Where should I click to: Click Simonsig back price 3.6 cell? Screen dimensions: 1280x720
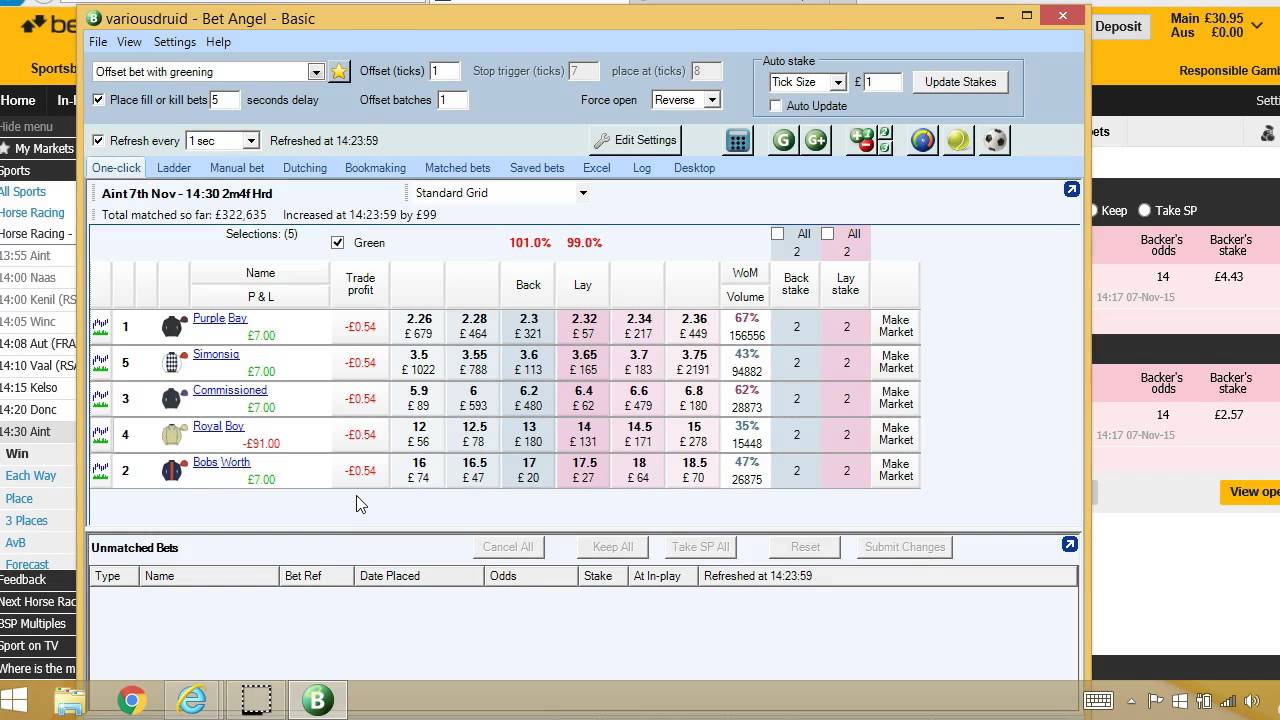[x=528, y=362]
